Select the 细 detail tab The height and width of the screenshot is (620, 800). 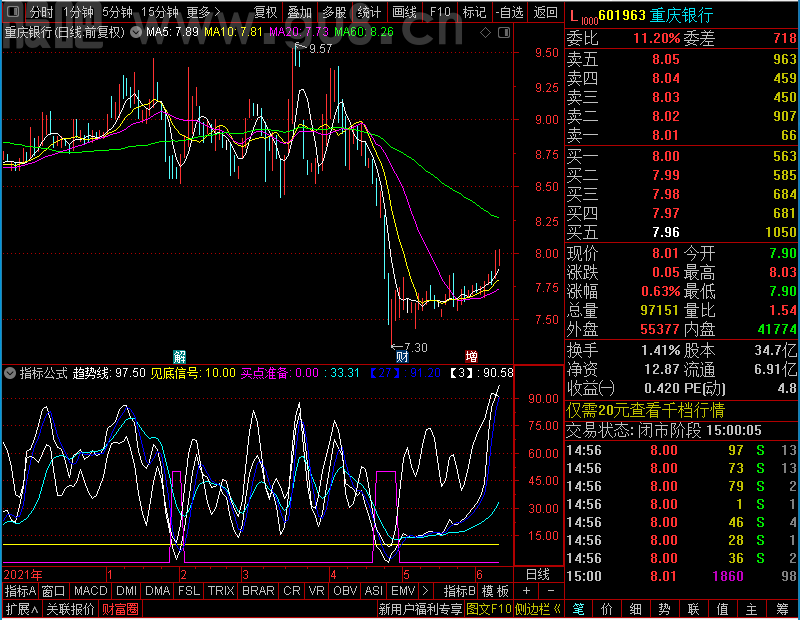(635, 609)
